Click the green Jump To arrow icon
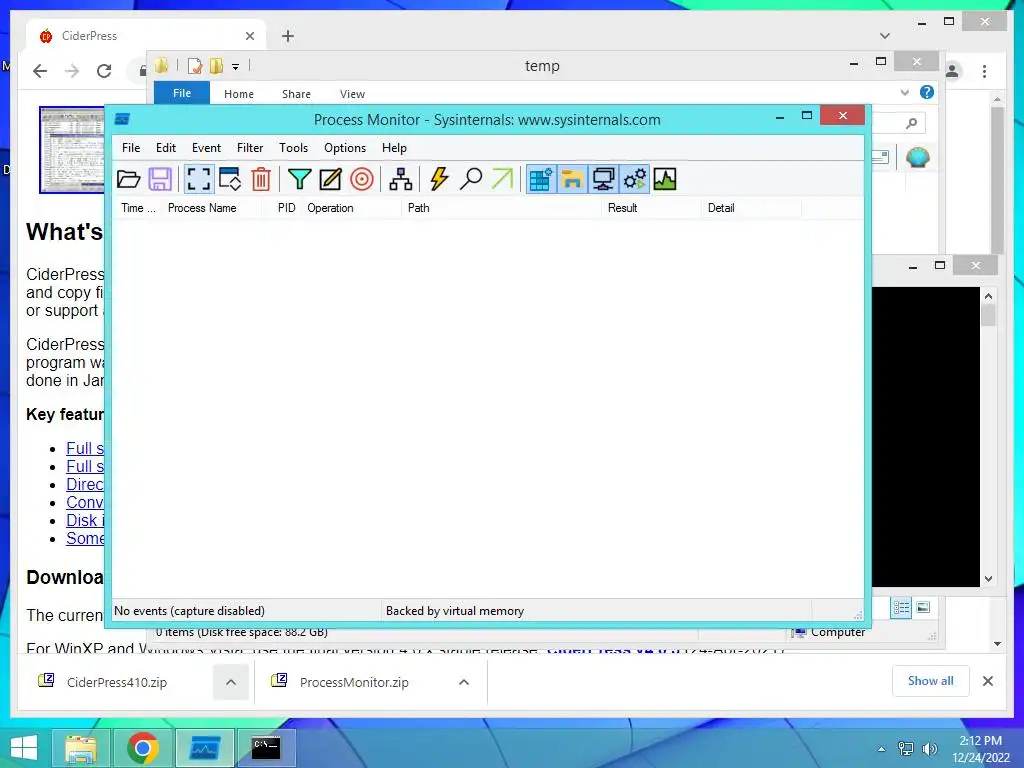This screenshot has height=768, width=1024. click(502, 179)
